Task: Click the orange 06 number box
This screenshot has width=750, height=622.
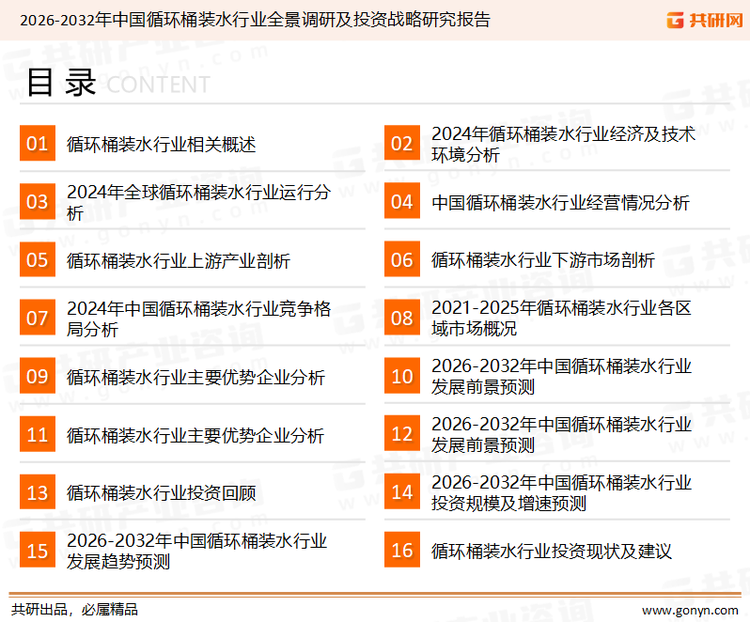Action: [x=402, y=259]
